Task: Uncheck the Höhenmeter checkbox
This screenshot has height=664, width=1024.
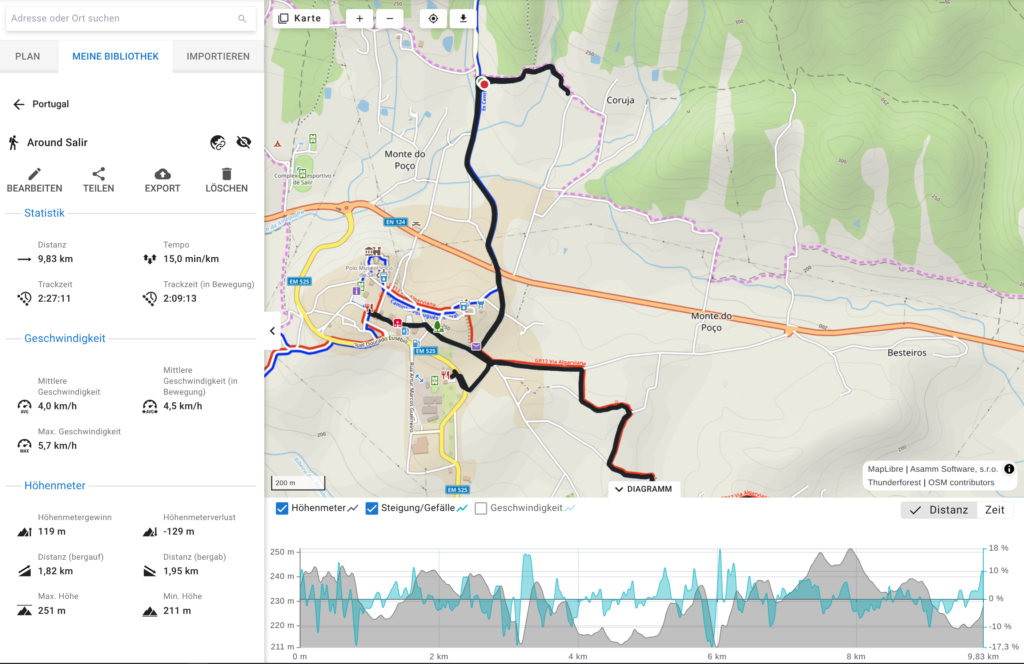Action: 282,508
